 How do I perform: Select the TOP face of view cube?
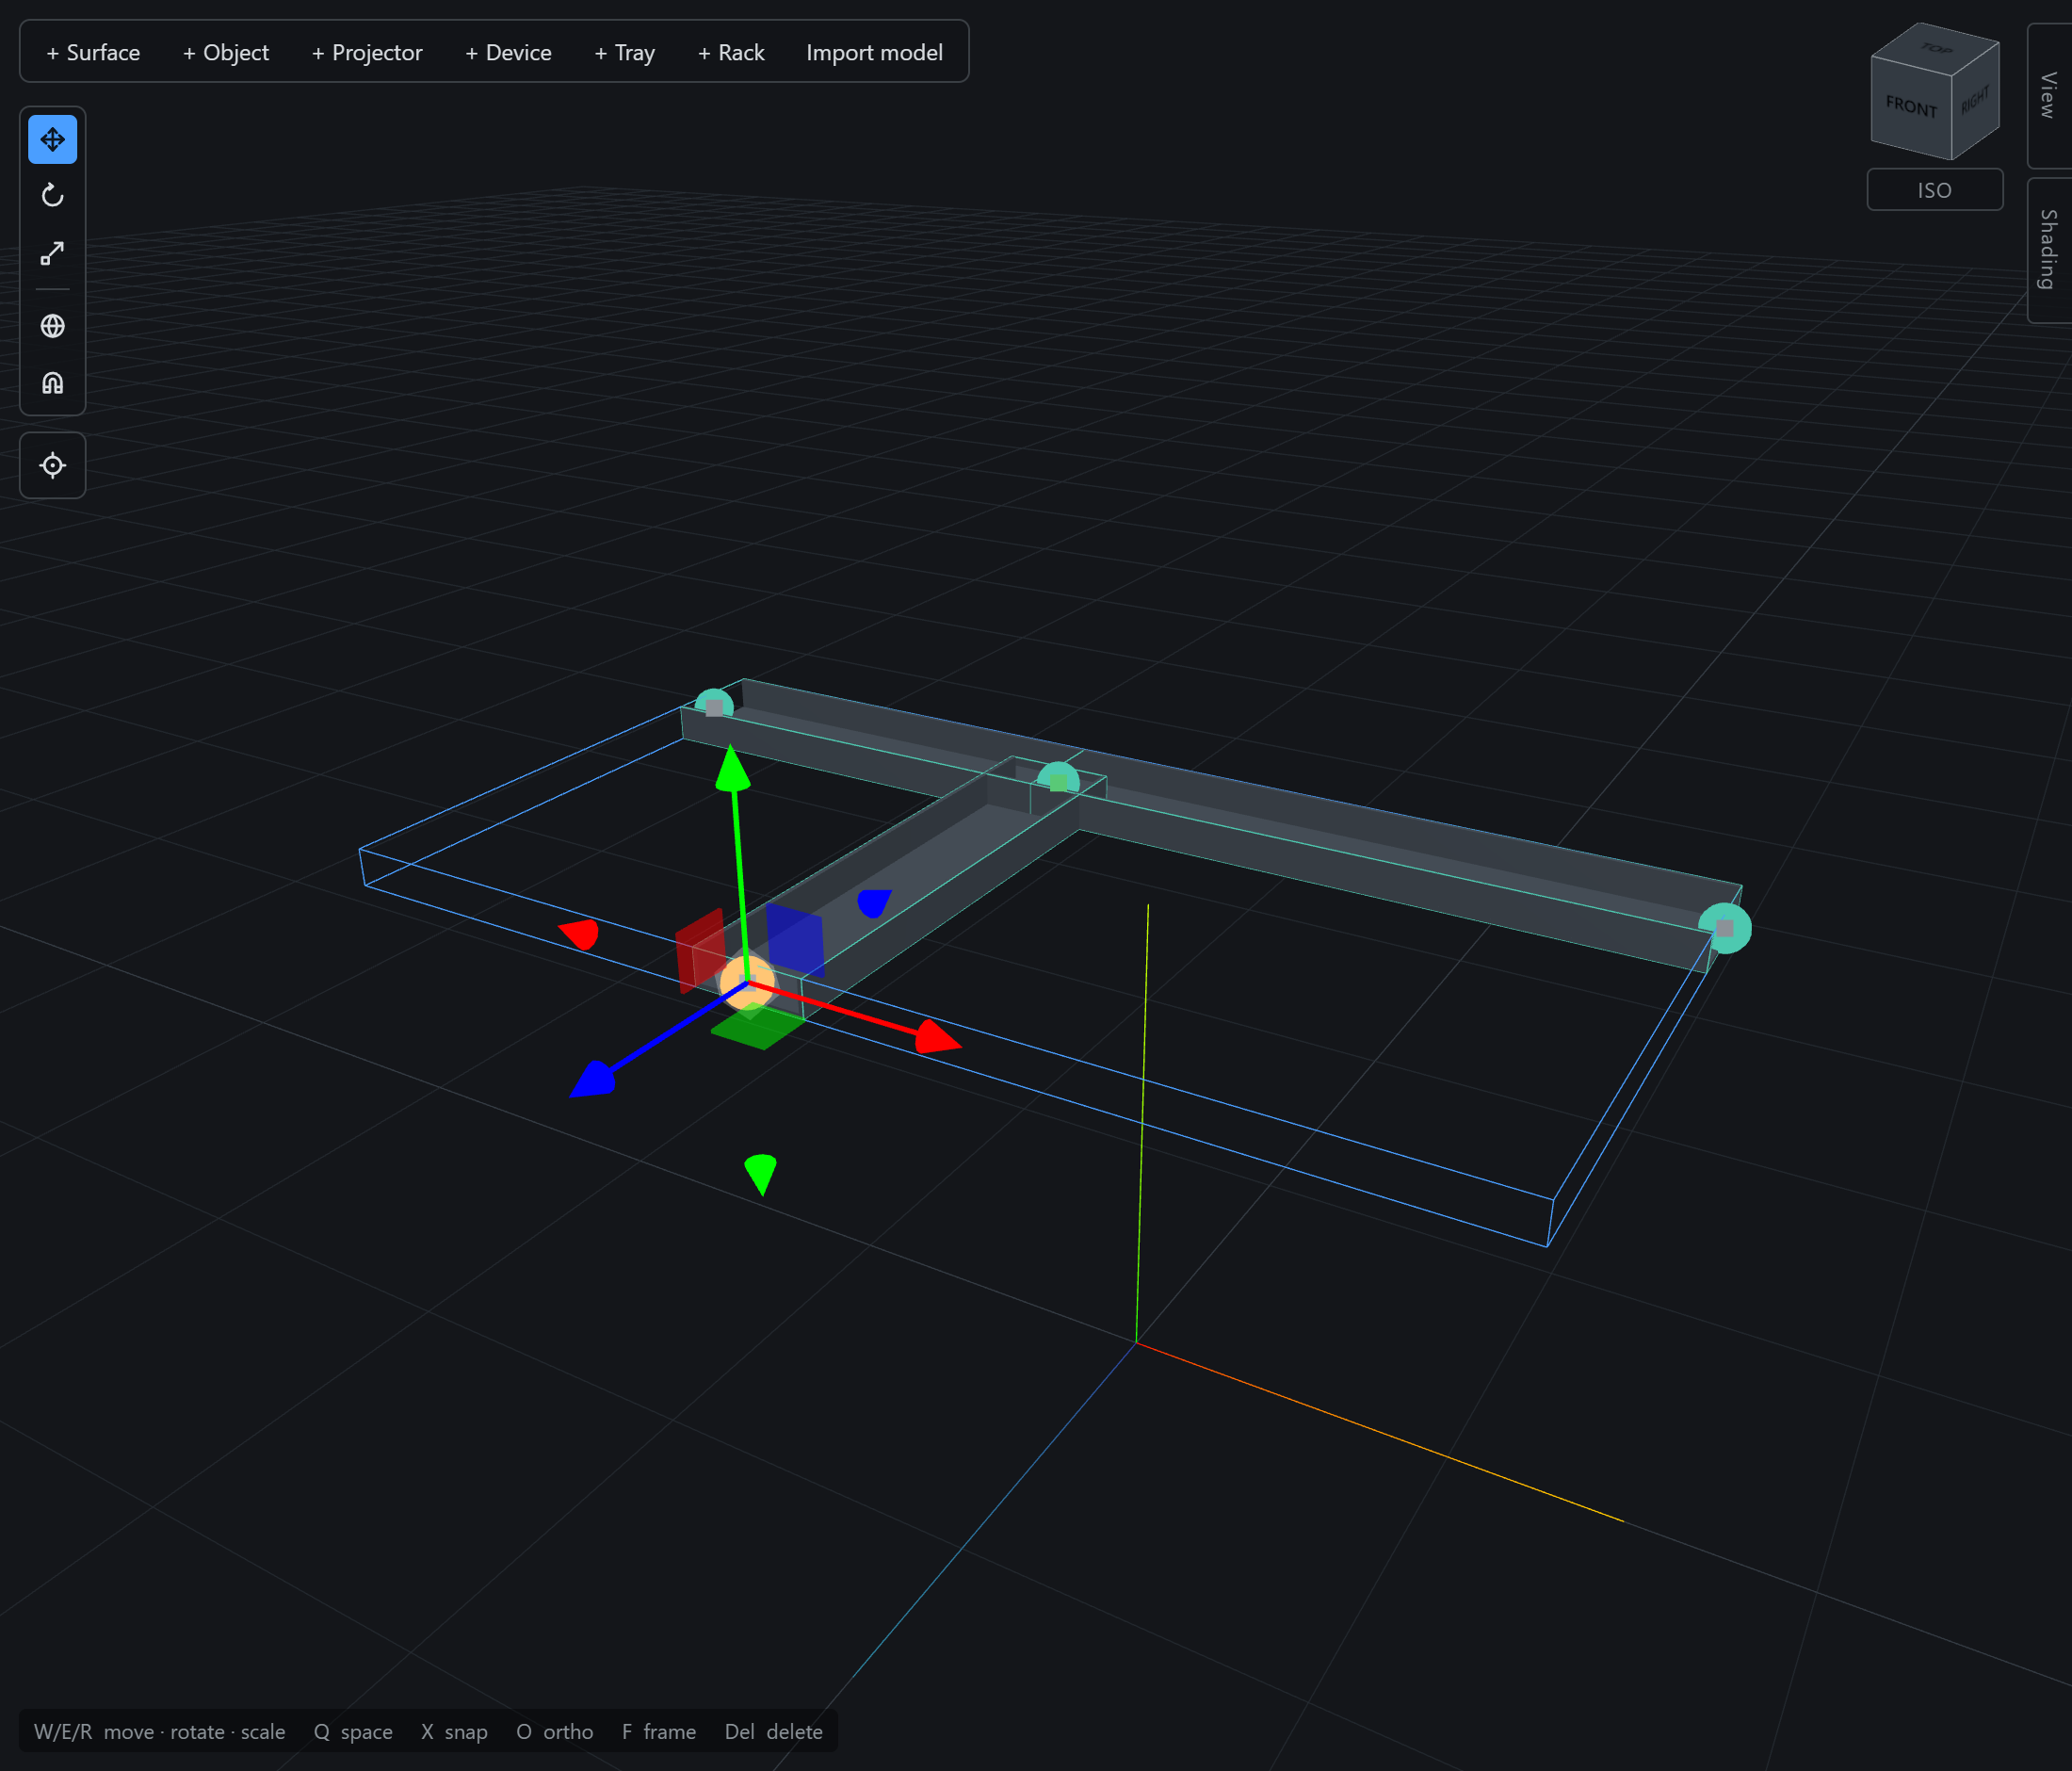click(1936, 49)
